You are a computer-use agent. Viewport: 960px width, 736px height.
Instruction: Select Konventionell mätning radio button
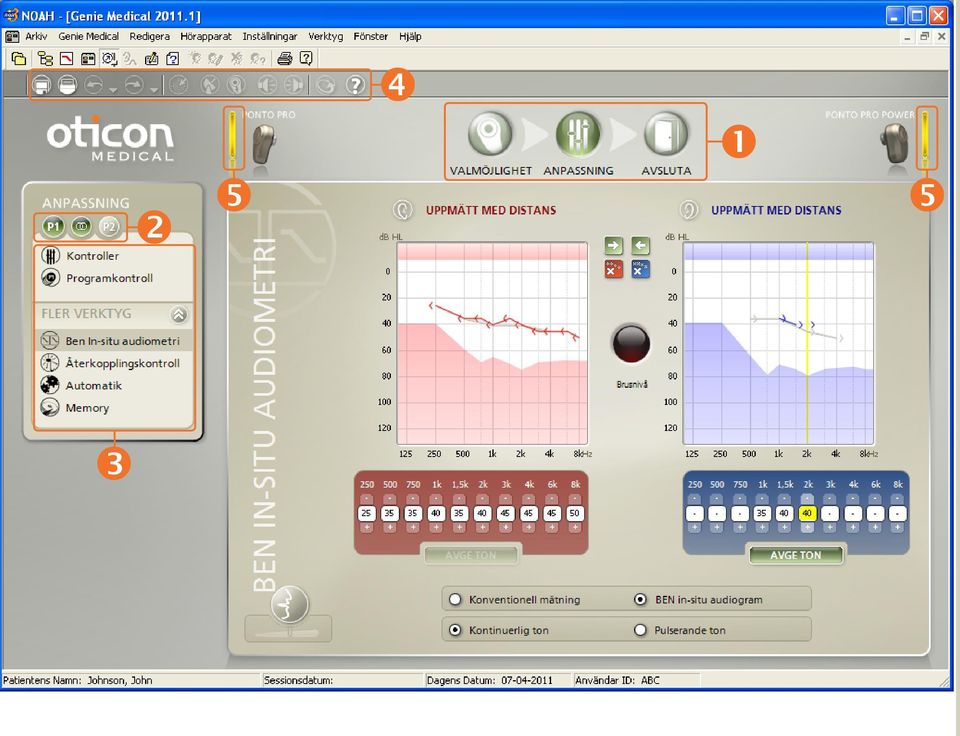click(x=455, y=599)
